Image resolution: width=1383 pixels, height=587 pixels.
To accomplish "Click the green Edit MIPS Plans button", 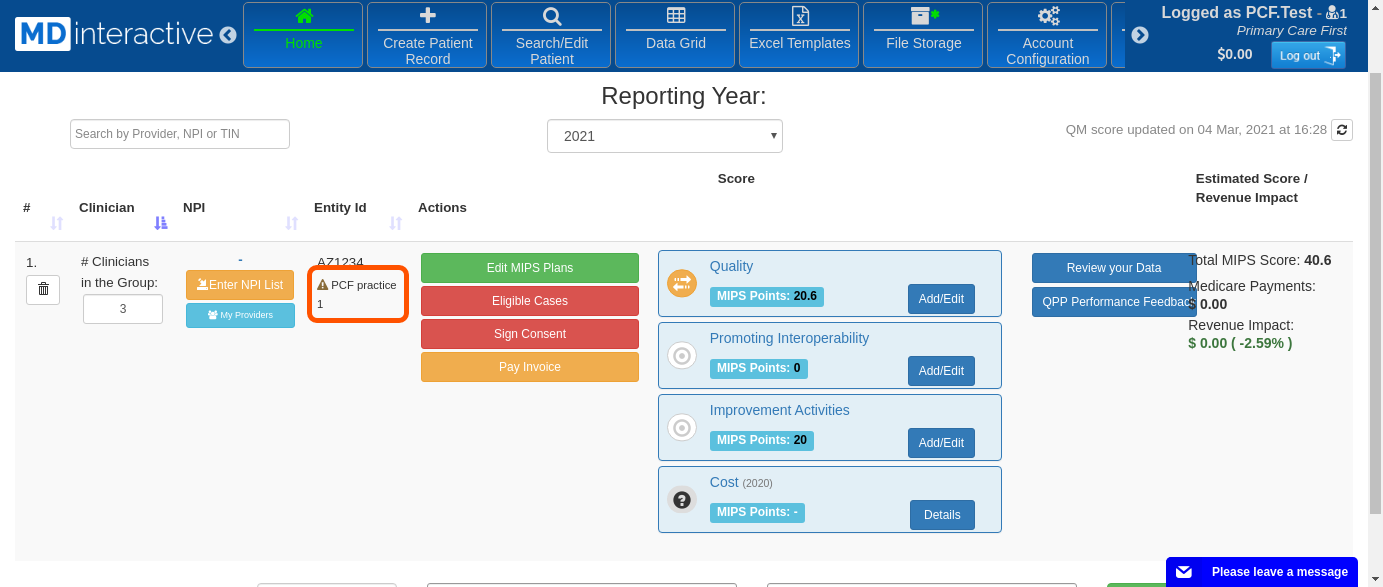I will [530, 268].
